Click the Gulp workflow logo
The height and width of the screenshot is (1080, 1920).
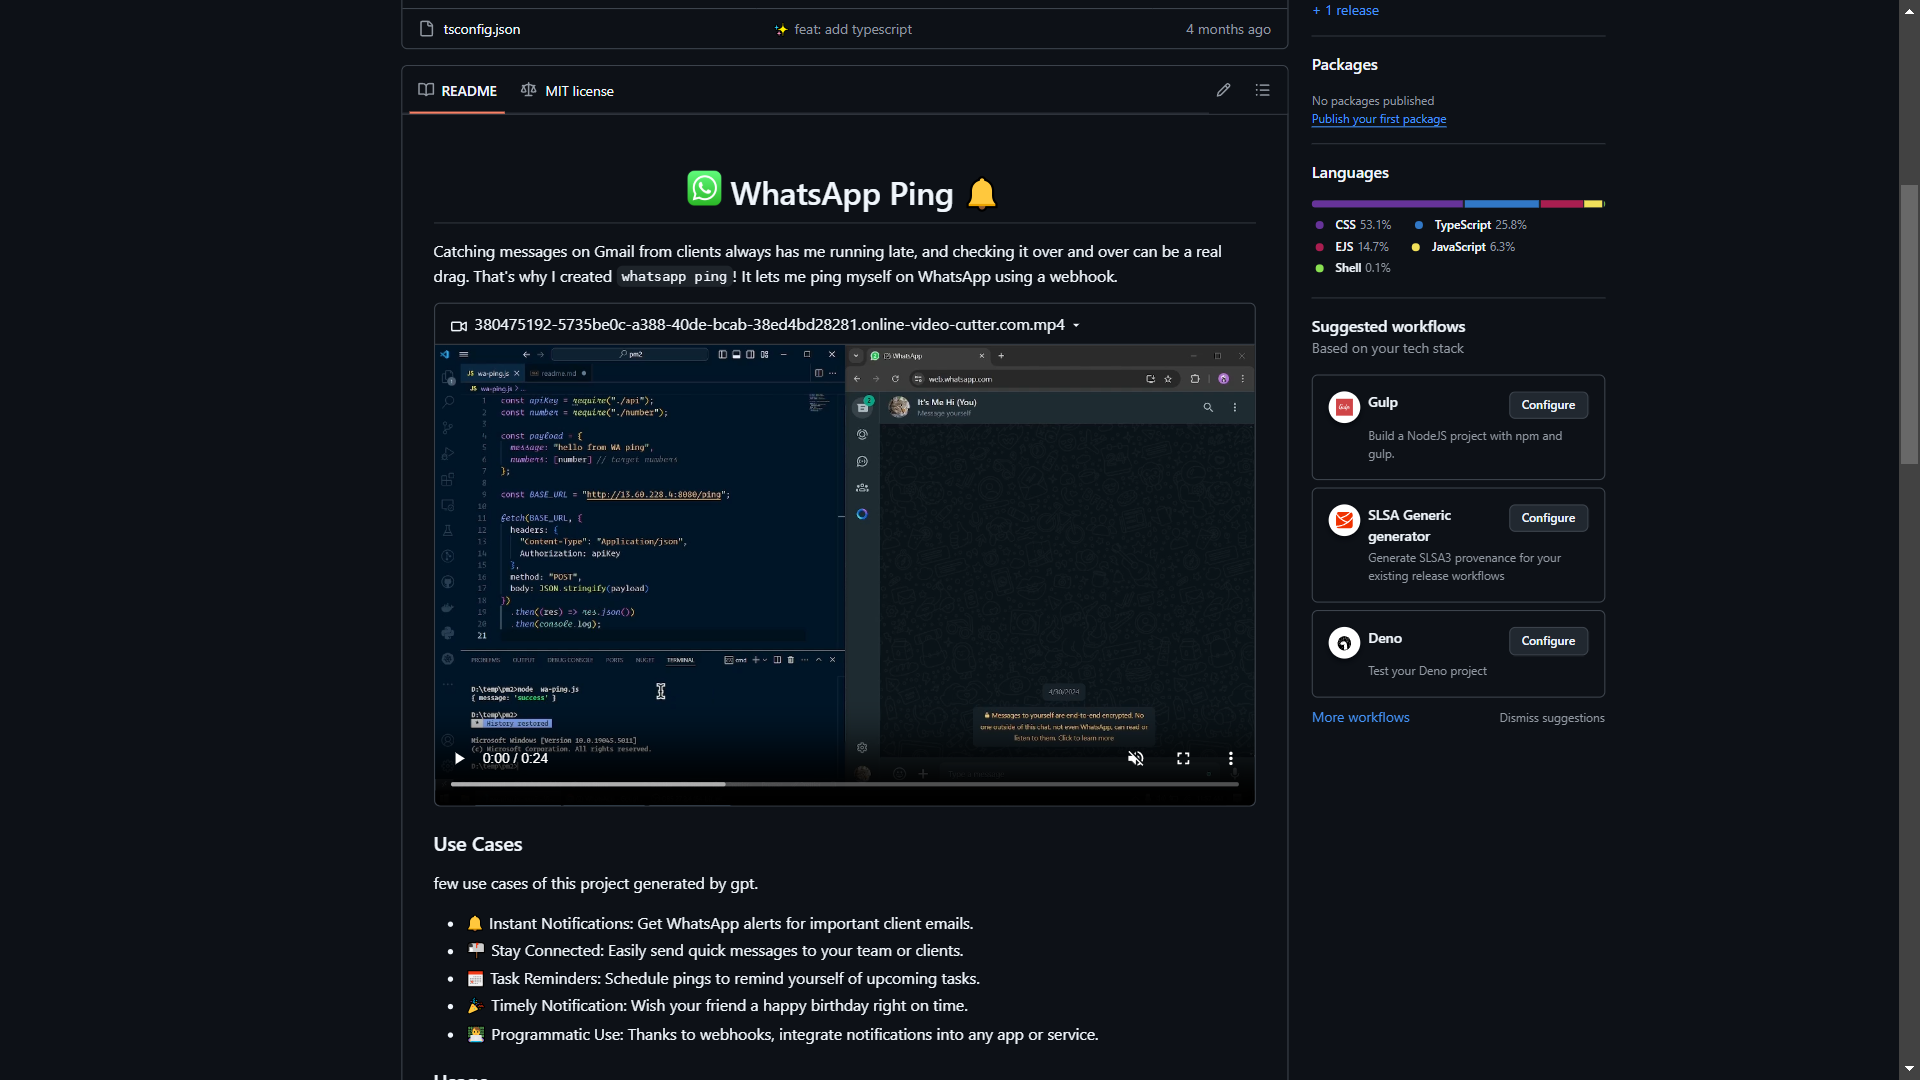pos(1344,407)
